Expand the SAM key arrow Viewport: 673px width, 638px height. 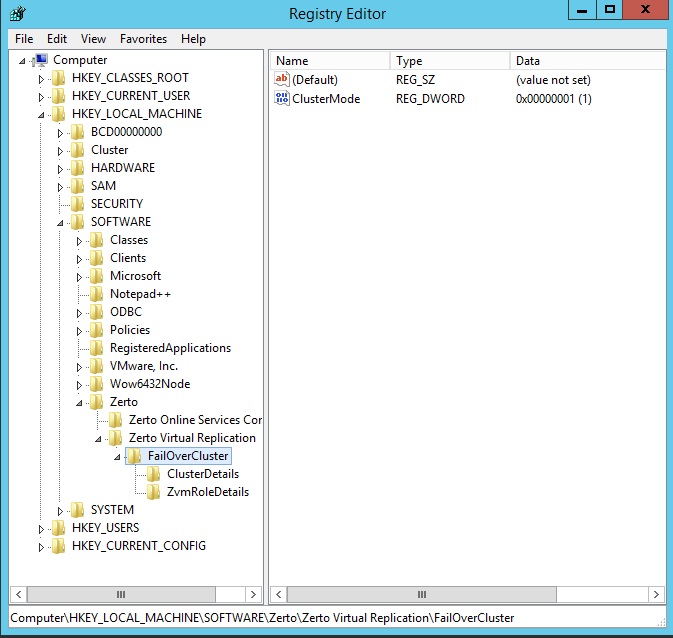click(60, 187)
